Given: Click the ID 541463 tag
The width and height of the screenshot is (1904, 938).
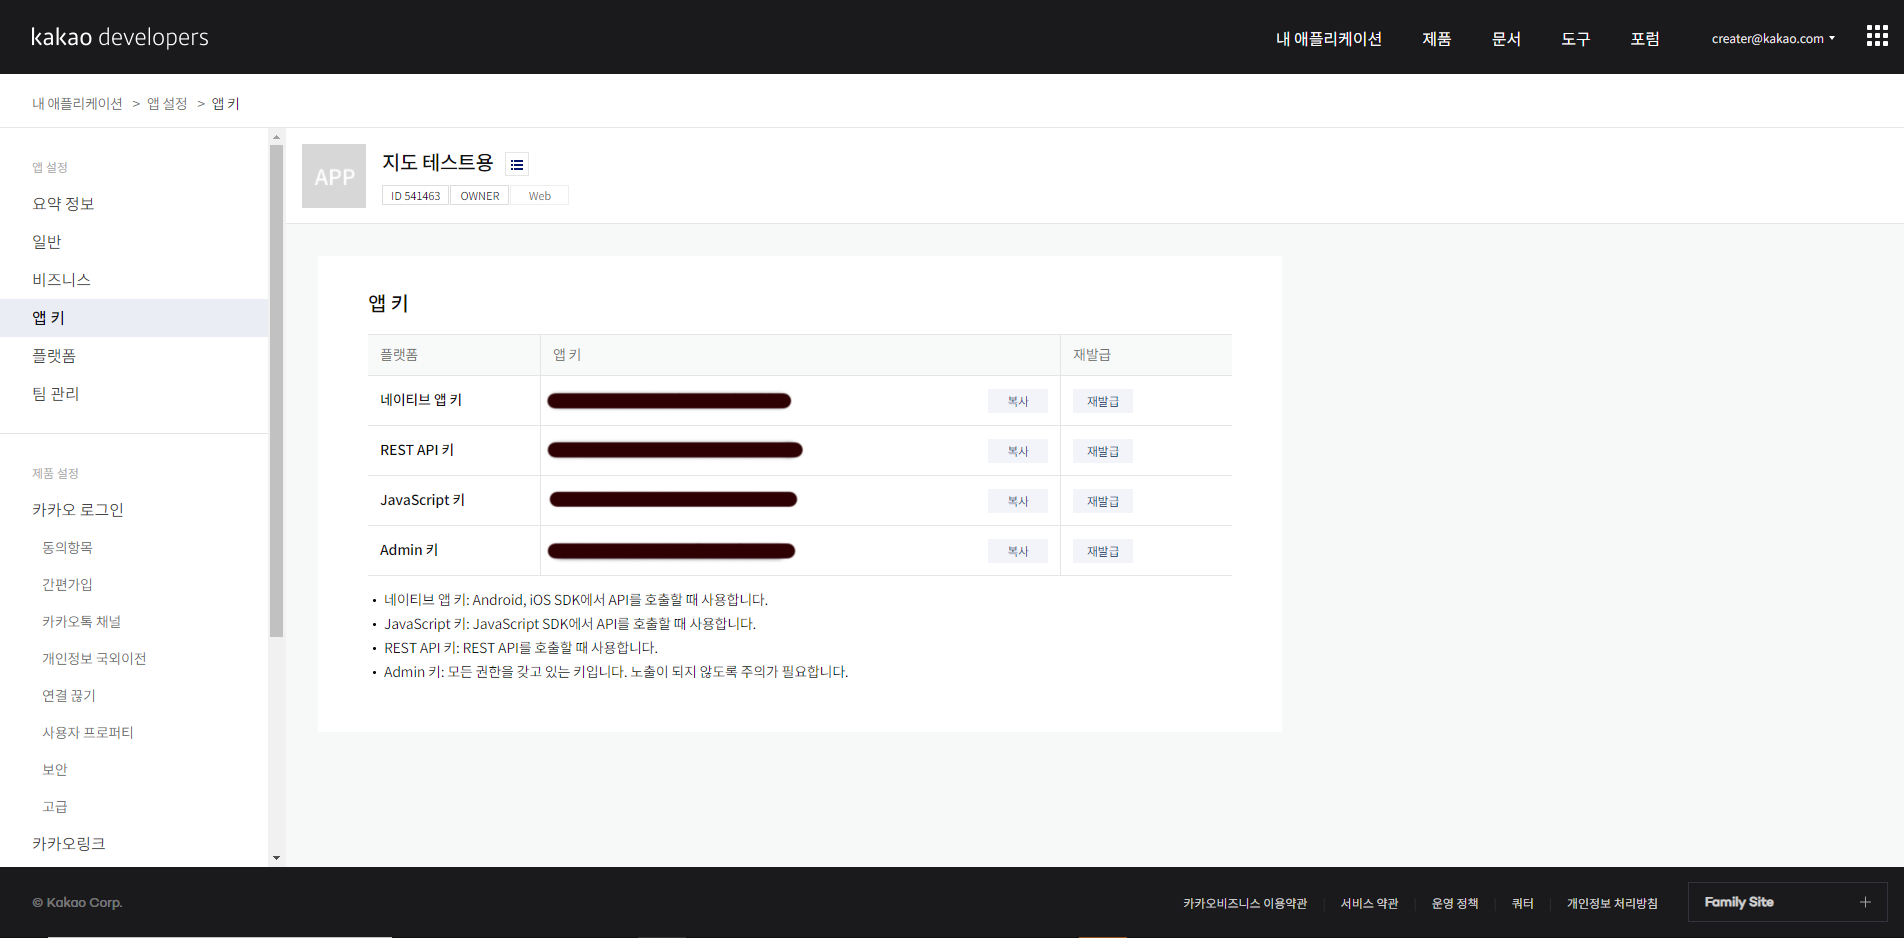Looking at the screenshot, I should tap(415, 196).
